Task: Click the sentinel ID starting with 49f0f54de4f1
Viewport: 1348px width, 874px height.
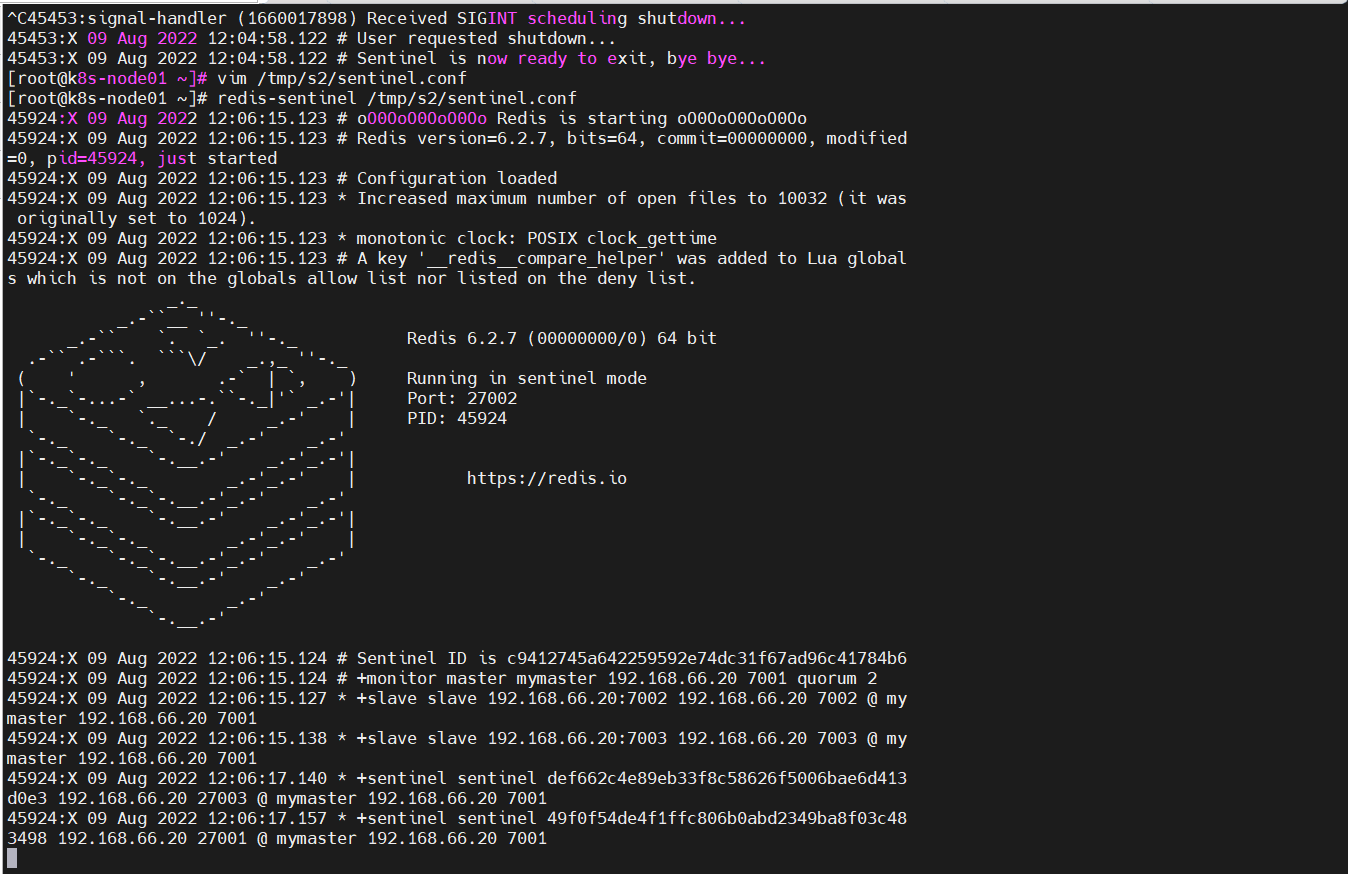Action: [x=727, y=818]
